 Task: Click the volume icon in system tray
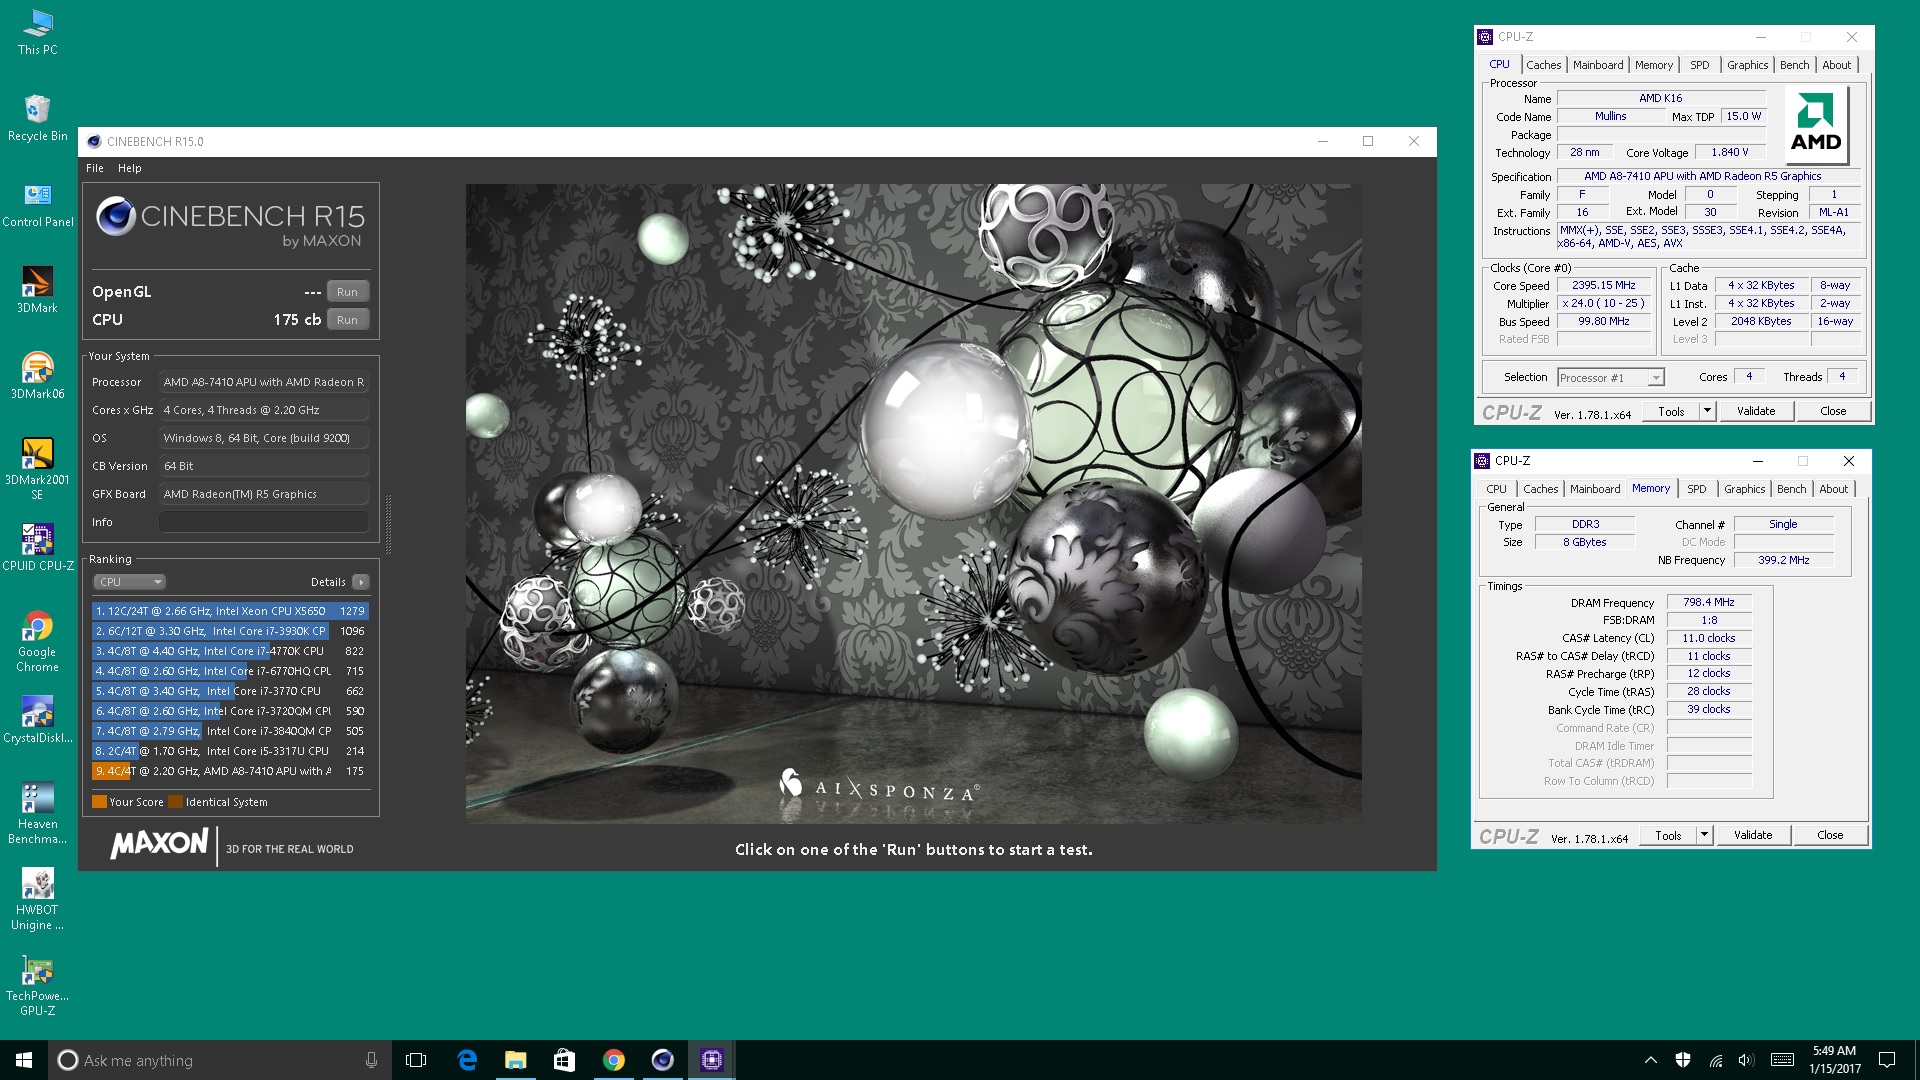[1747, 1060]
